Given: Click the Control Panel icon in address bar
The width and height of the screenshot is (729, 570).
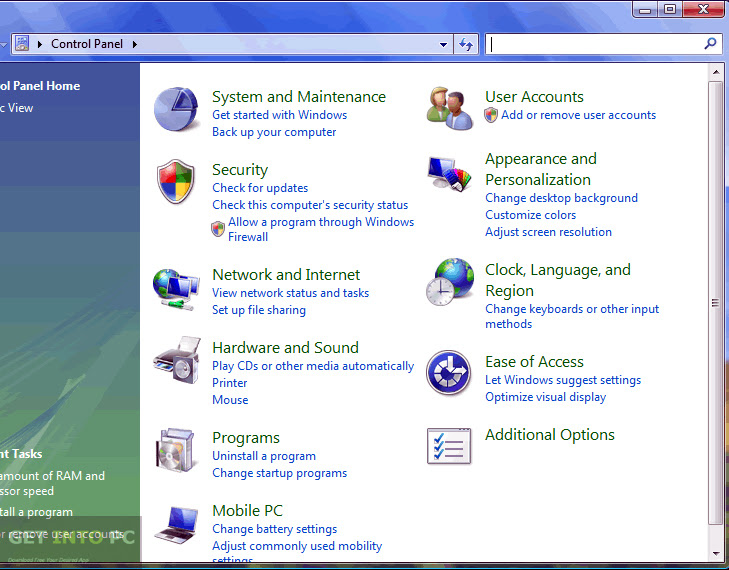Looking at the screenshot, I should pos(22,44).
